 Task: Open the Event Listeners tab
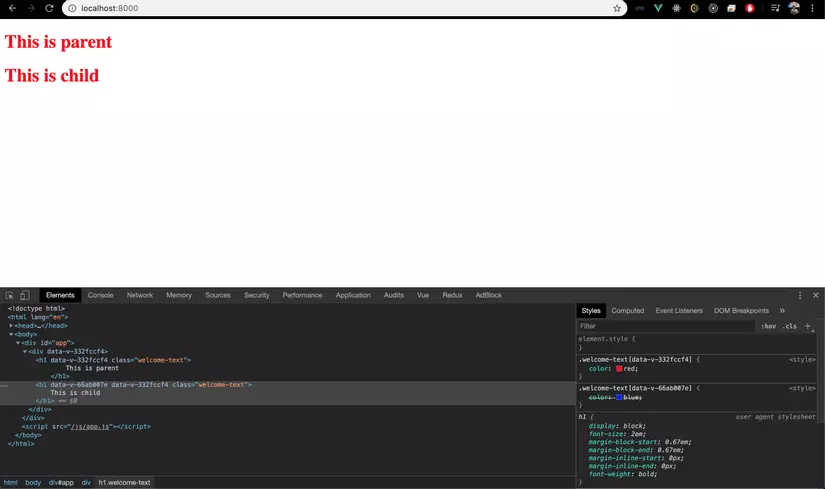pos(679,311)
